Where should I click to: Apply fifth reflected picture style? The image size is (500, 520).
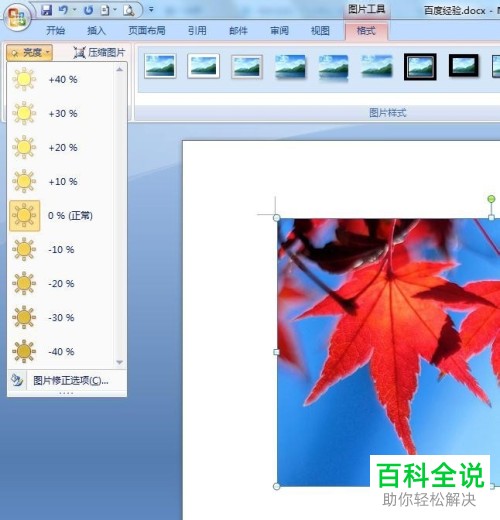[x=334, y=67]
